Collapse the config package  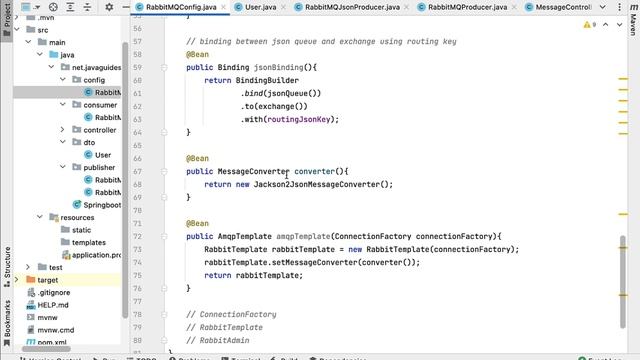click(x=63, y=80)
